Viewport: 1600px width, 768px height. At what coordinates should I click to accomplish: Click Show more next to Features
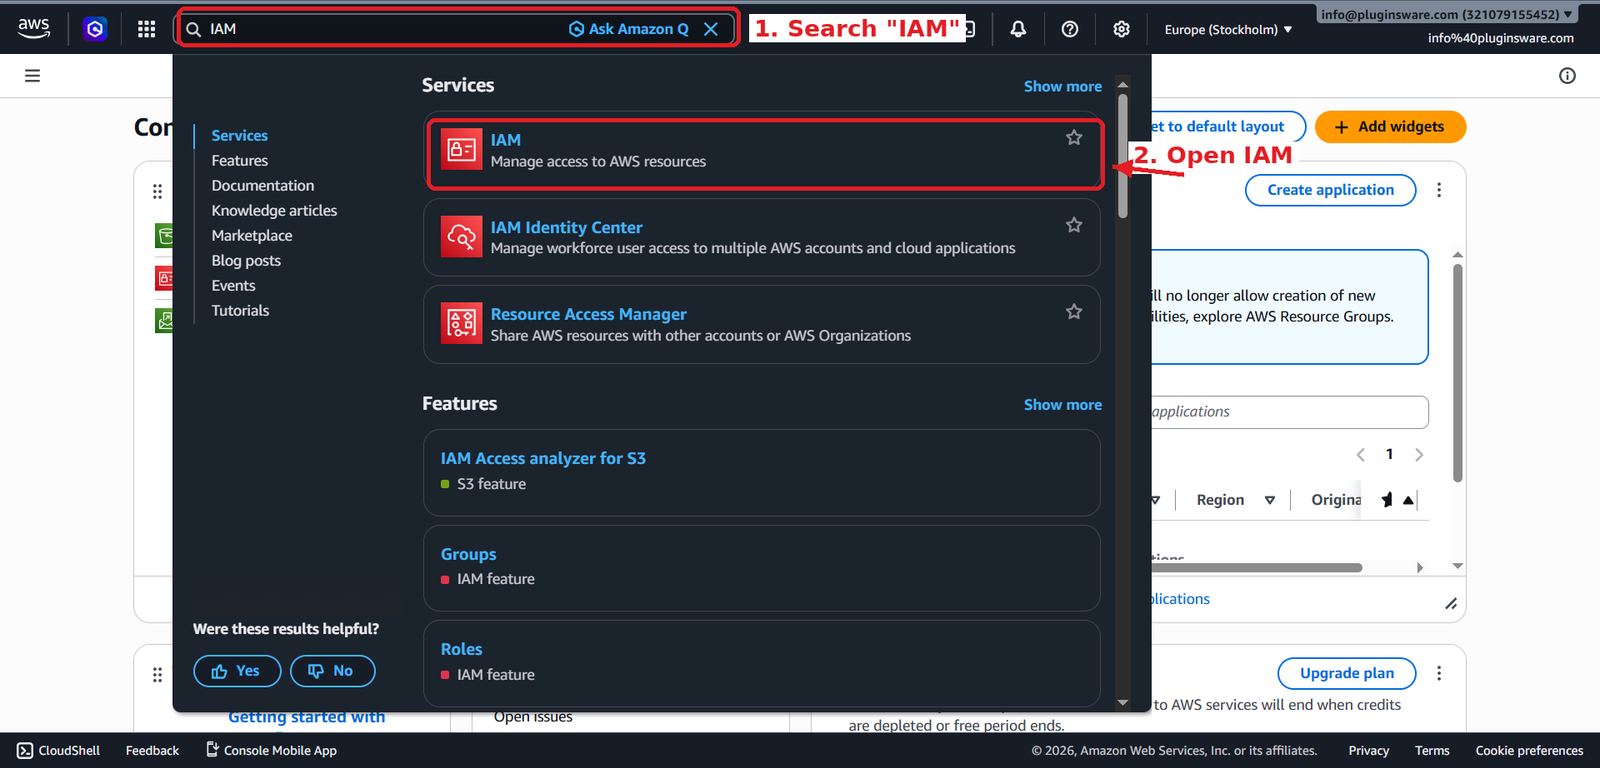tap(1063, 405)
